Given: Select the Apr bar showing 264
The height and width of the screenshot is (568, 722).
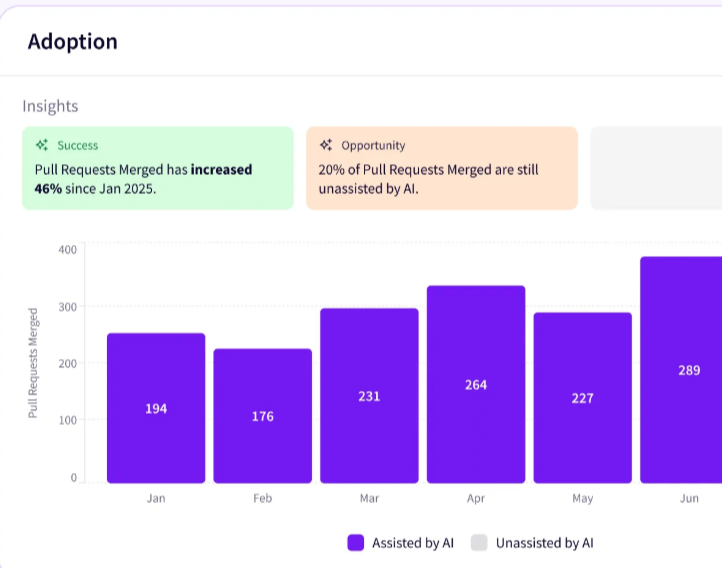Looking at the screenshot, I should 476,384.
